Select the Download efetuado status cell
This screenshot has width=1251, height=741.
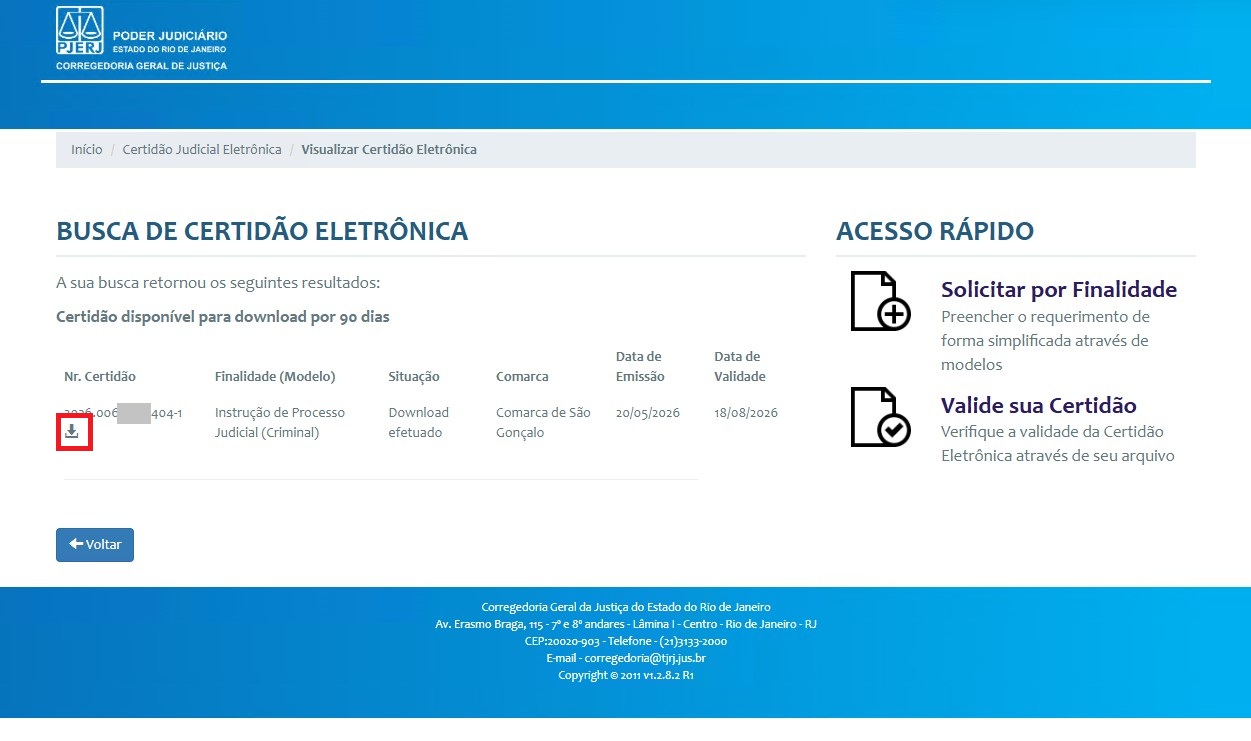pos(418,423)
